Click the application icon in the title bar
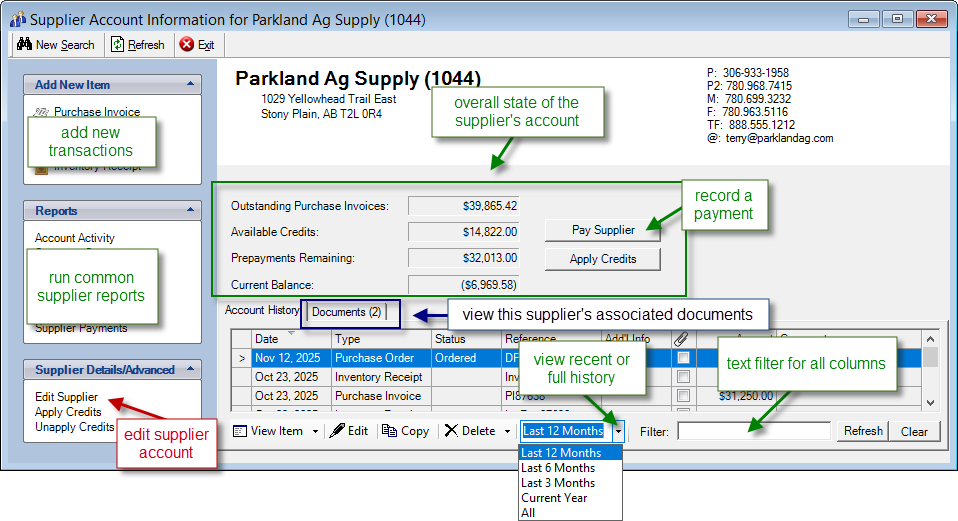Image resolution: width=958 pixels, height=521 pixels. (x=18, y=20)
